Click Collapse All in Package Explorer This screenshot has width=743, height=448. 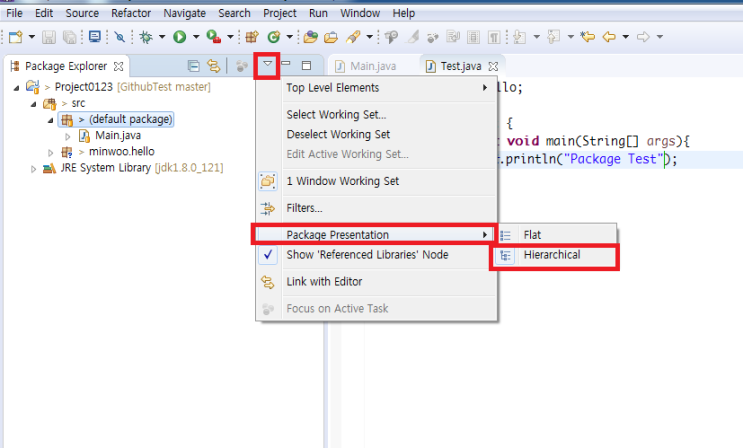[x=192, y=66]
